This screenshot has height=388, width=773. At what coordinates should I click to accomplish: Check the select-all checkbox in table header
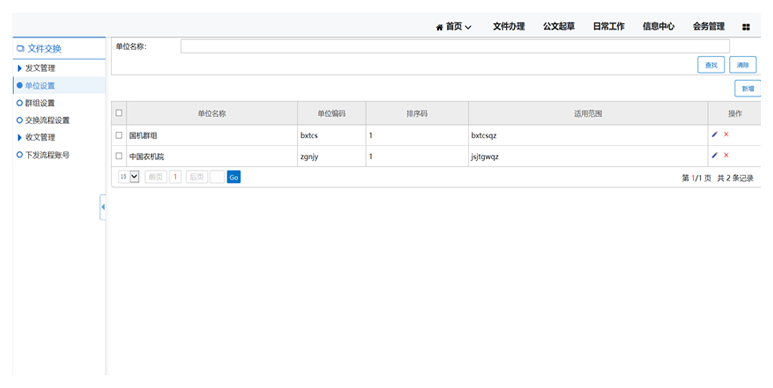pos(119,113)
